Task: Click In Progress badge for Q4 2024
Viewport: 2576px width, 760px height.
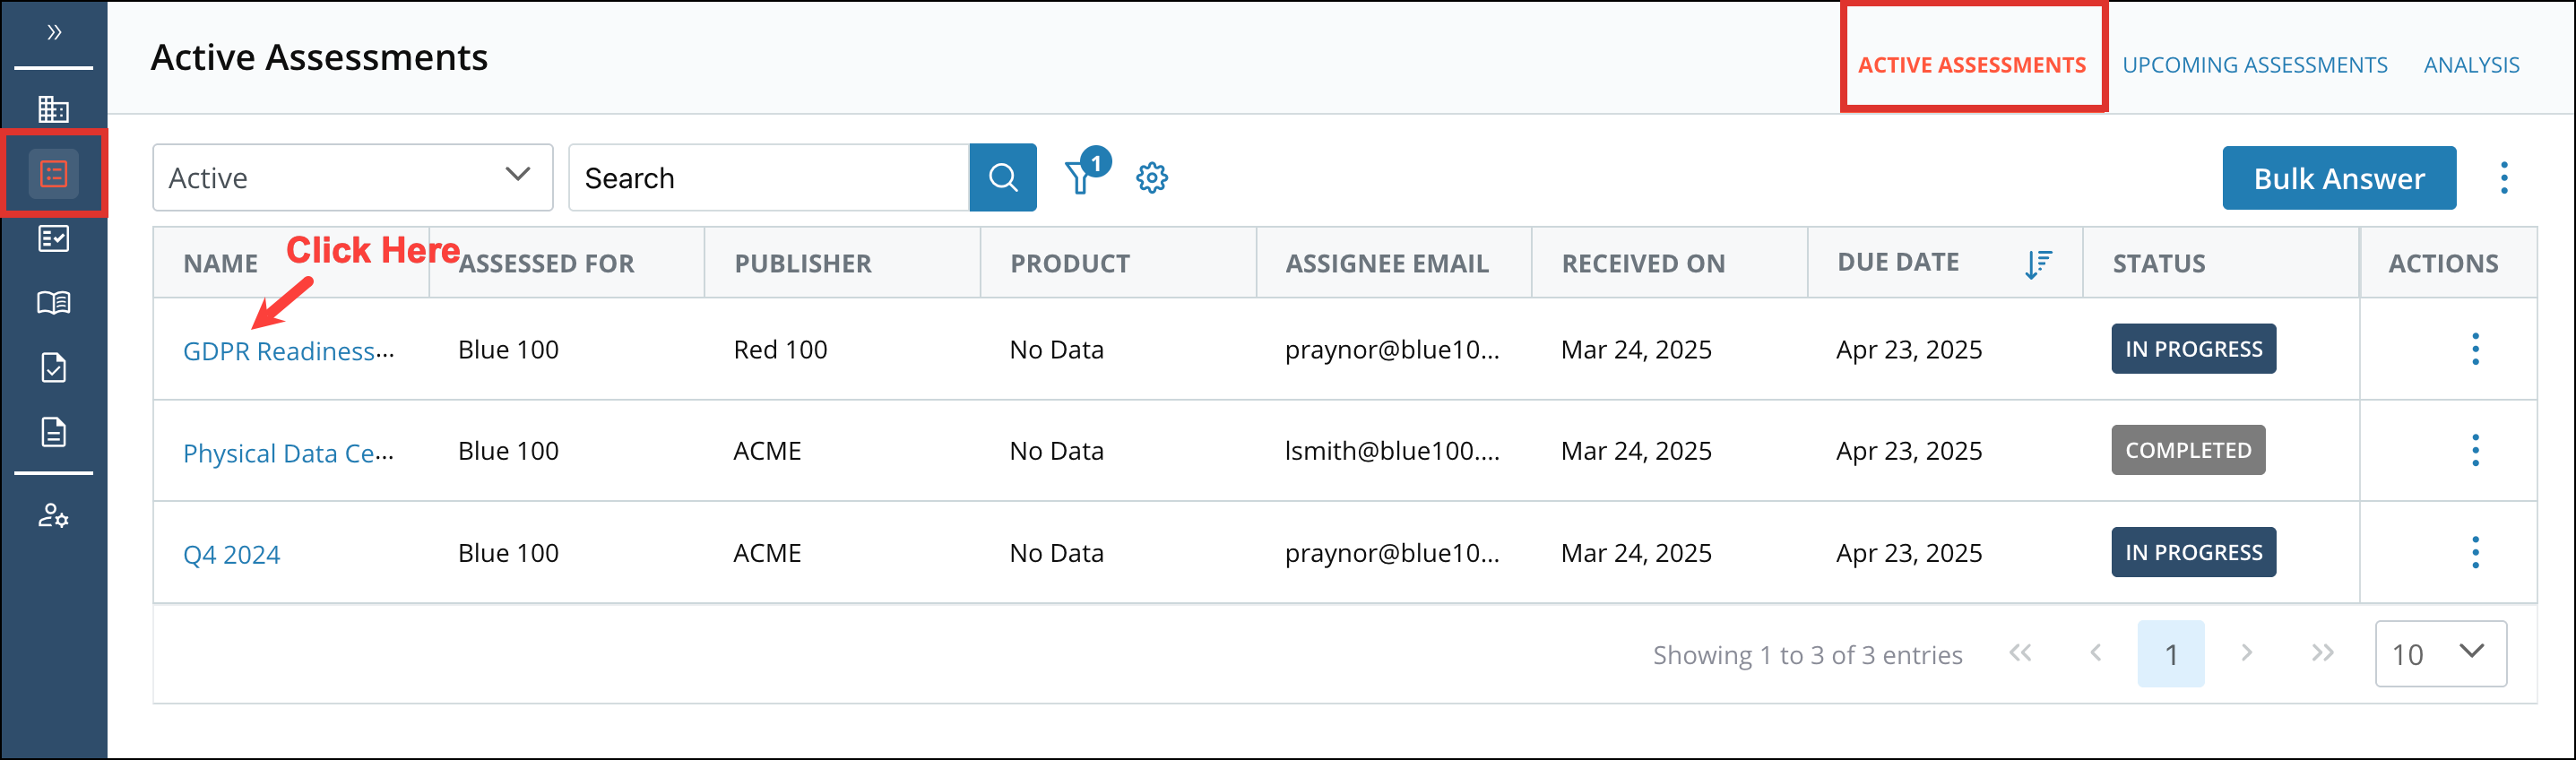Action: pos(2193,552)
